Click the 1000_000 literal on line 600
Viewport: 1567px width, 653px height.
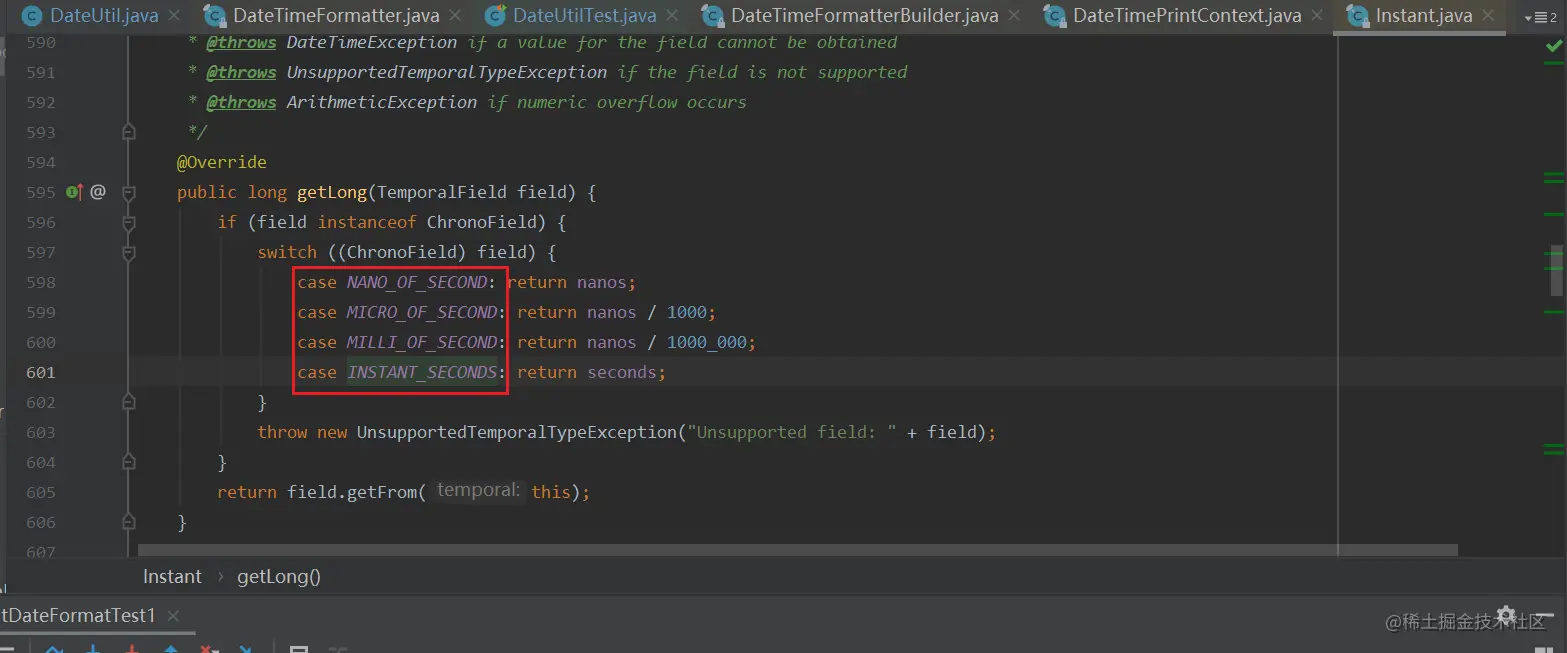point(706,342)
